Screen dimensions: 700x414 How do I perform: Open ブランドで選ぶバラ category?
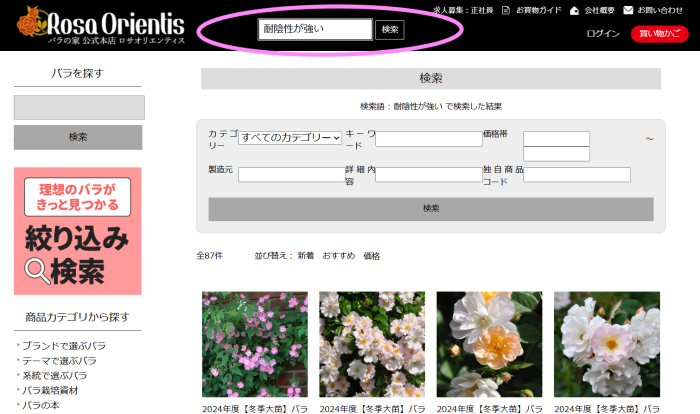pos(63,346)
